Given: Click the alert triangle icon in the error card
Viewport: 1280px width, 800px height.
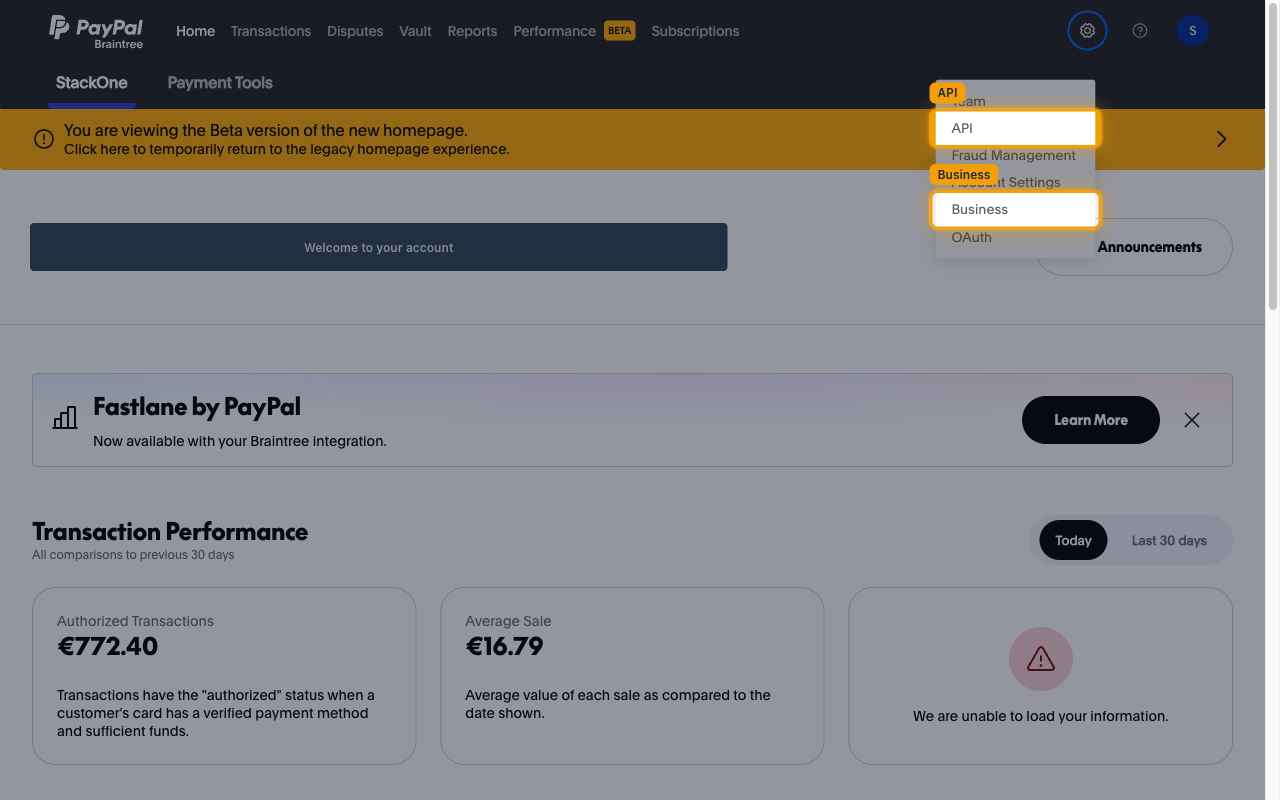Looking at the screenshot, I should tap(1041, 659).
